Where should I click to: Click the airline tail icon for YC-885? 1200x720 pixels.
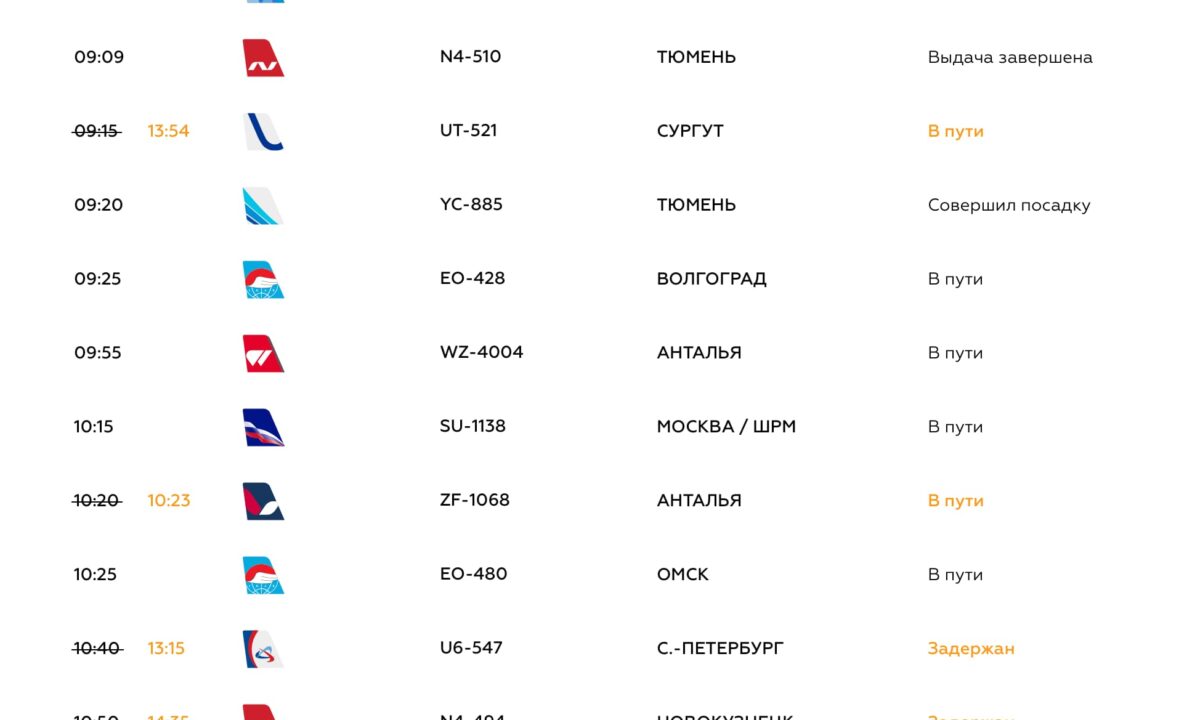(x=264, y=206)
